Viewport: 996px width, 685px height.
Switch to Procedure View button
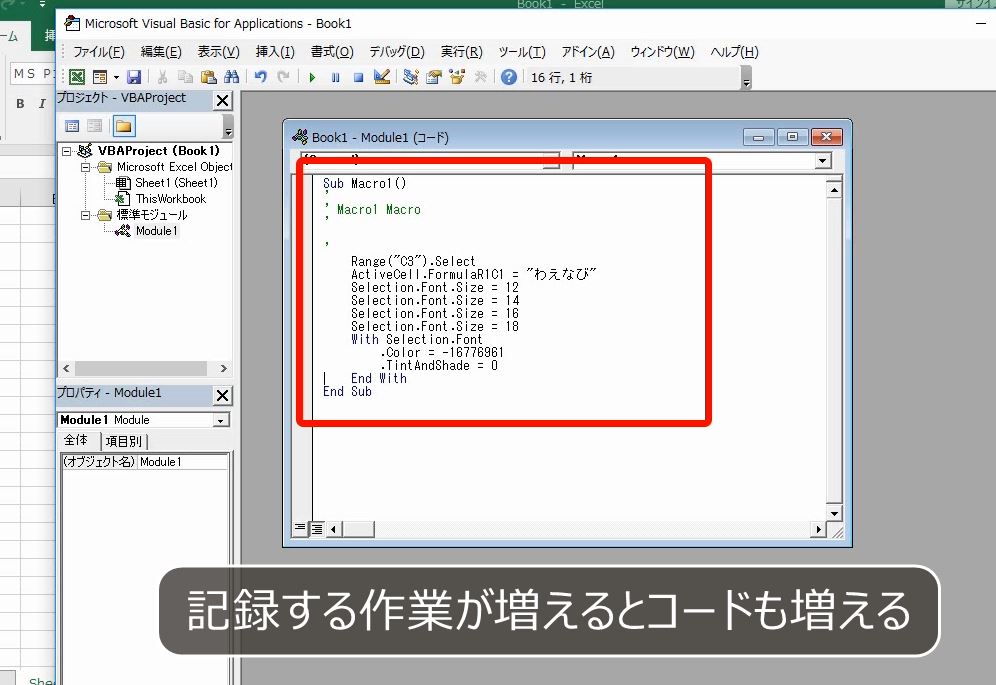click(x=300, y=528)
